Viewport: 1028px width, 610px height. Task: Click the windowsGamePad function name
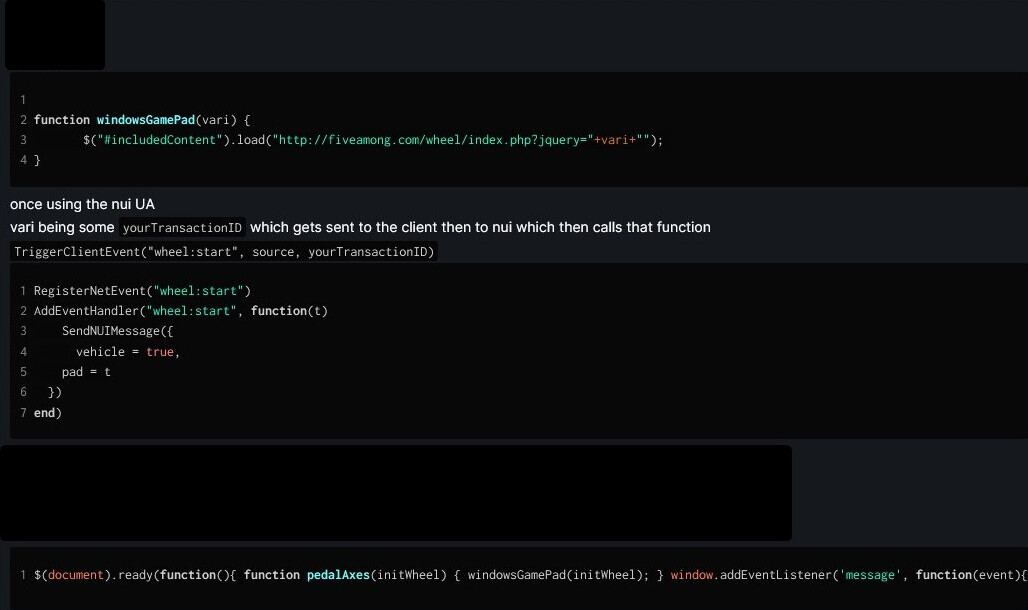tap(146, 120)
